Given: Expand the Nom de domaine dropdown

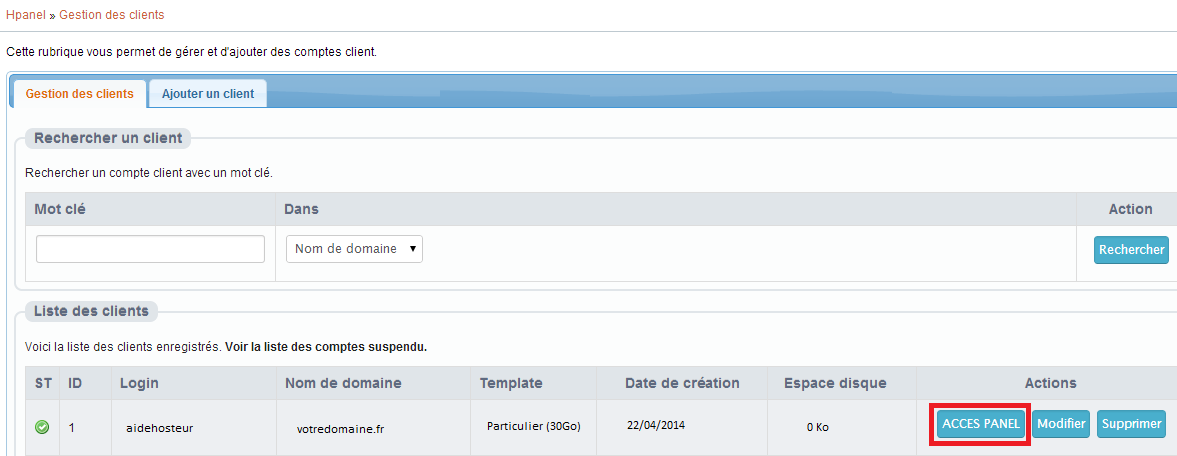Looking at the screenshot, I should click(x=354, y=249).
